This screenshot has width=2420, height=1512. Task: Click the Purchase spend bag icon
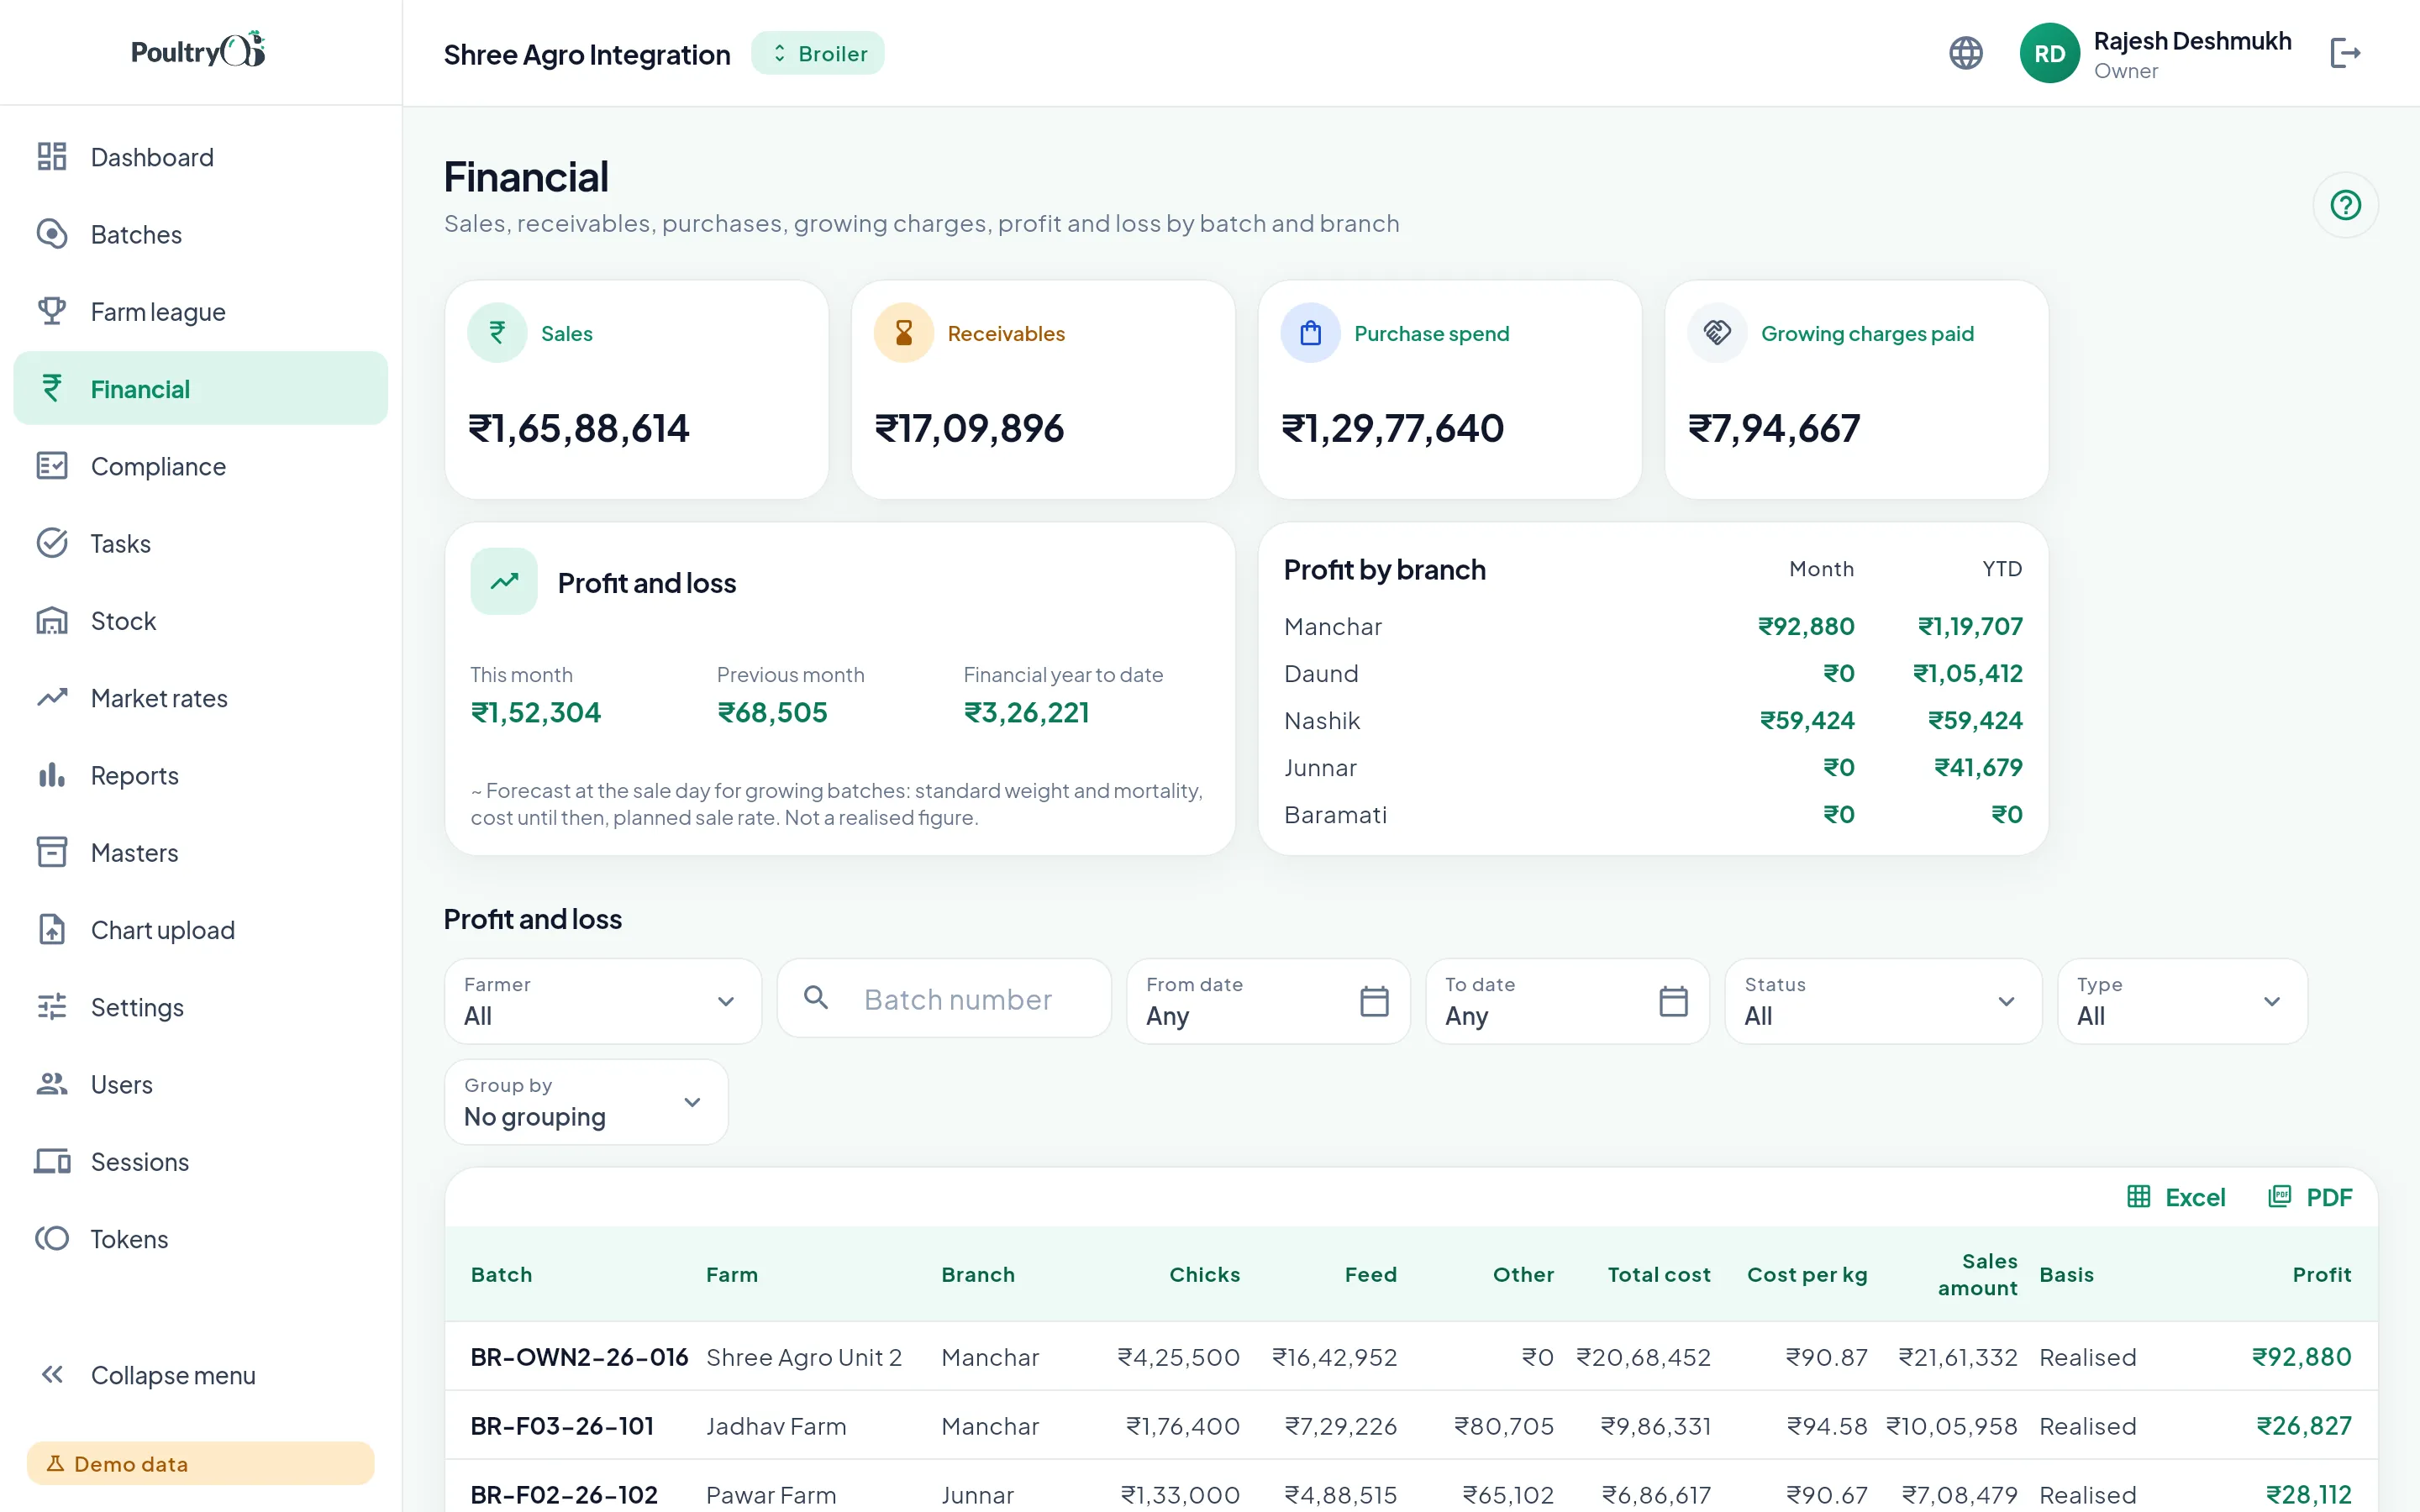coord(1311,333)
